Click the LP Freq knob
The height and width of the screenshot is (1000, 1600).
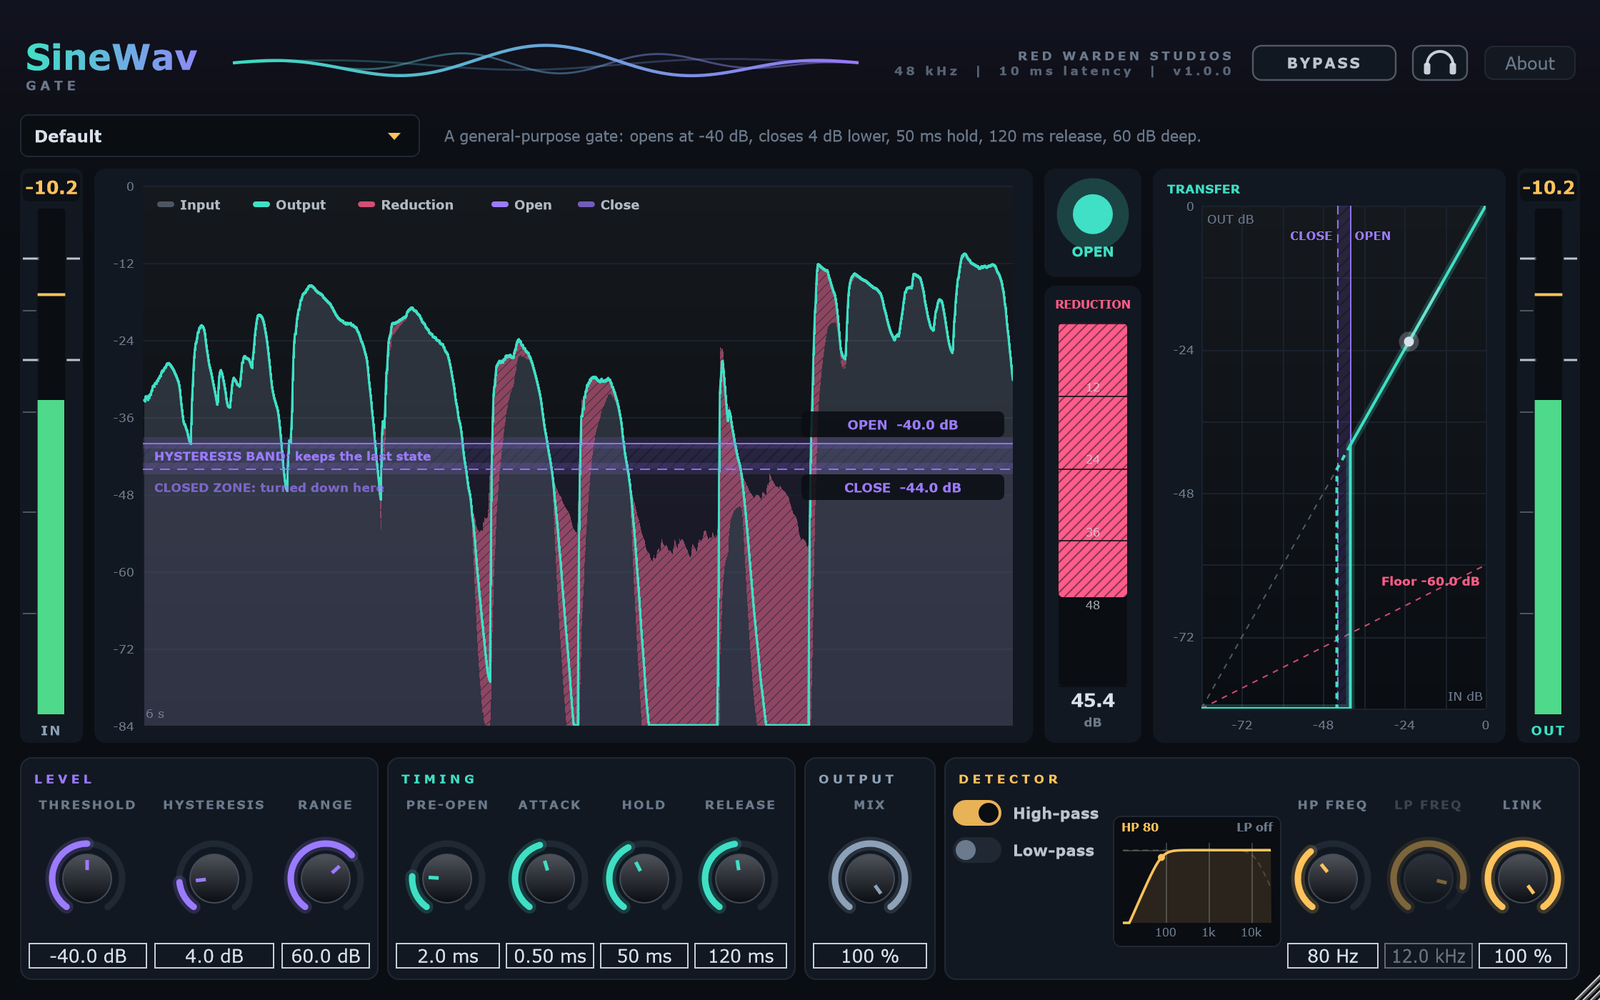[1428, 877]
